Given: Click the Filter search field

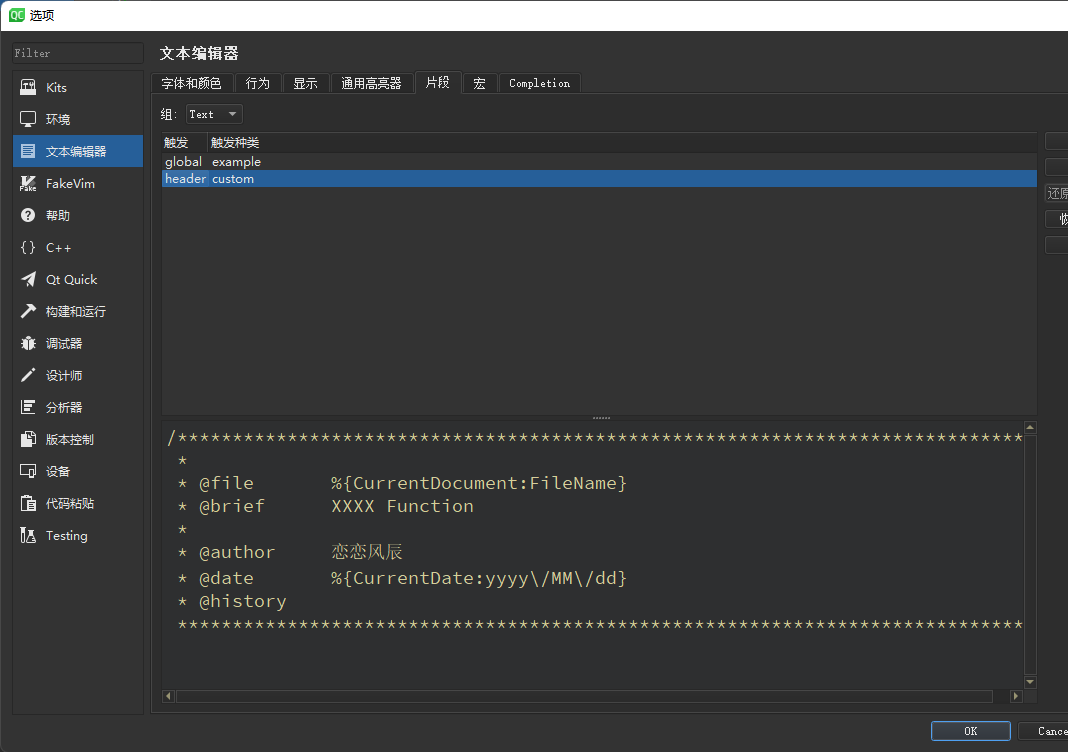Looking at the screenshot, I should (x=78, y=53).
